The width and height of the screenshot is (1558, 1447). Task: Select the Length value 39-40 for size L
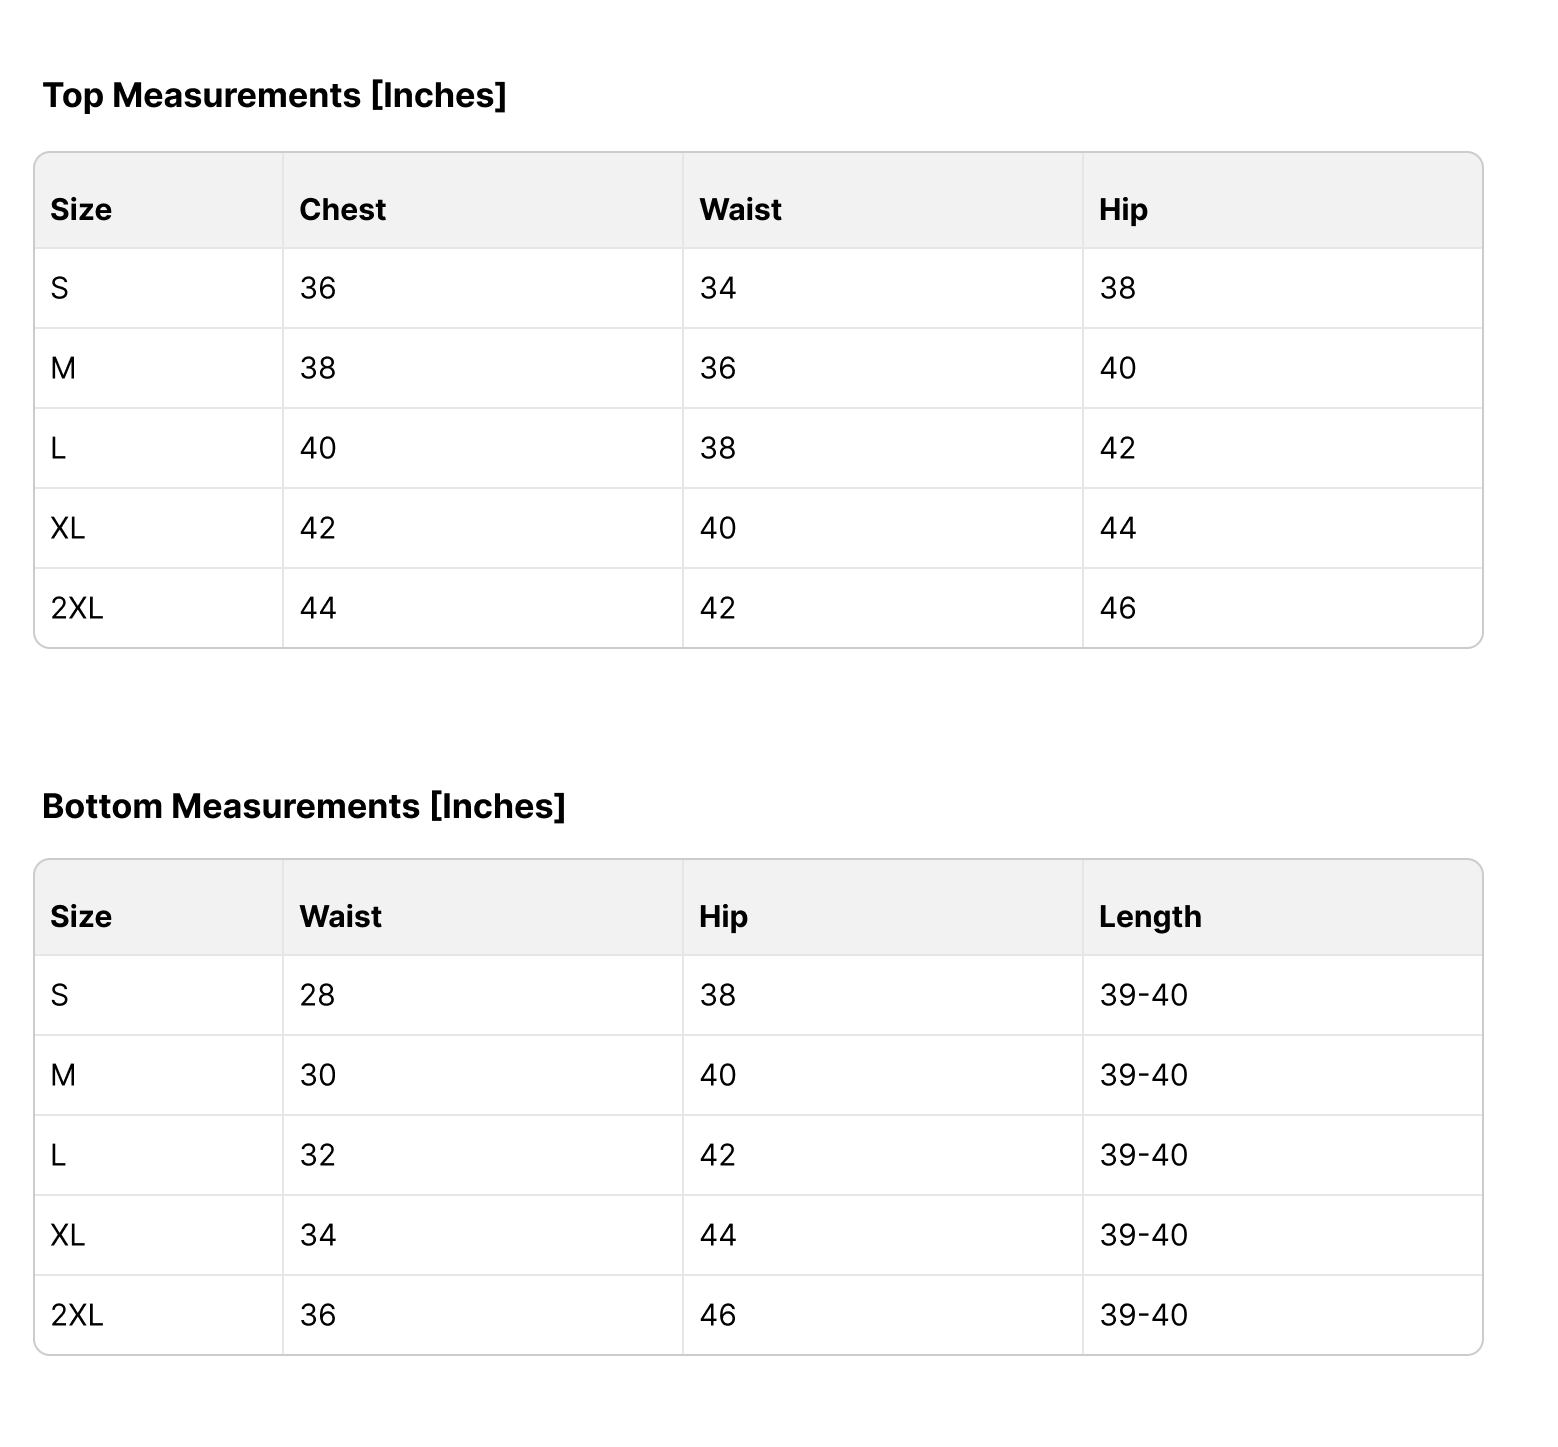tap(1143, 1156)
